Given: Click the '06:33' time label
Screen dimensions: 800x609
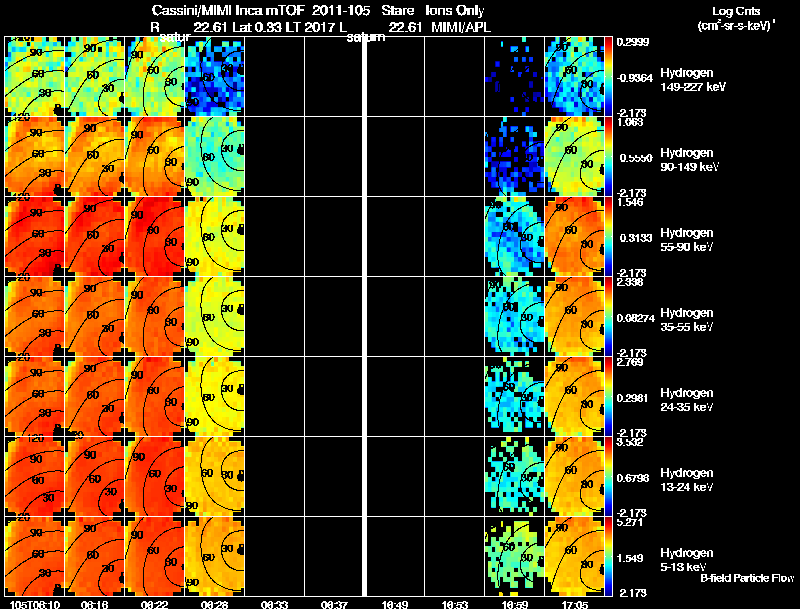Looking at the screenshot, I should (274, 605).
